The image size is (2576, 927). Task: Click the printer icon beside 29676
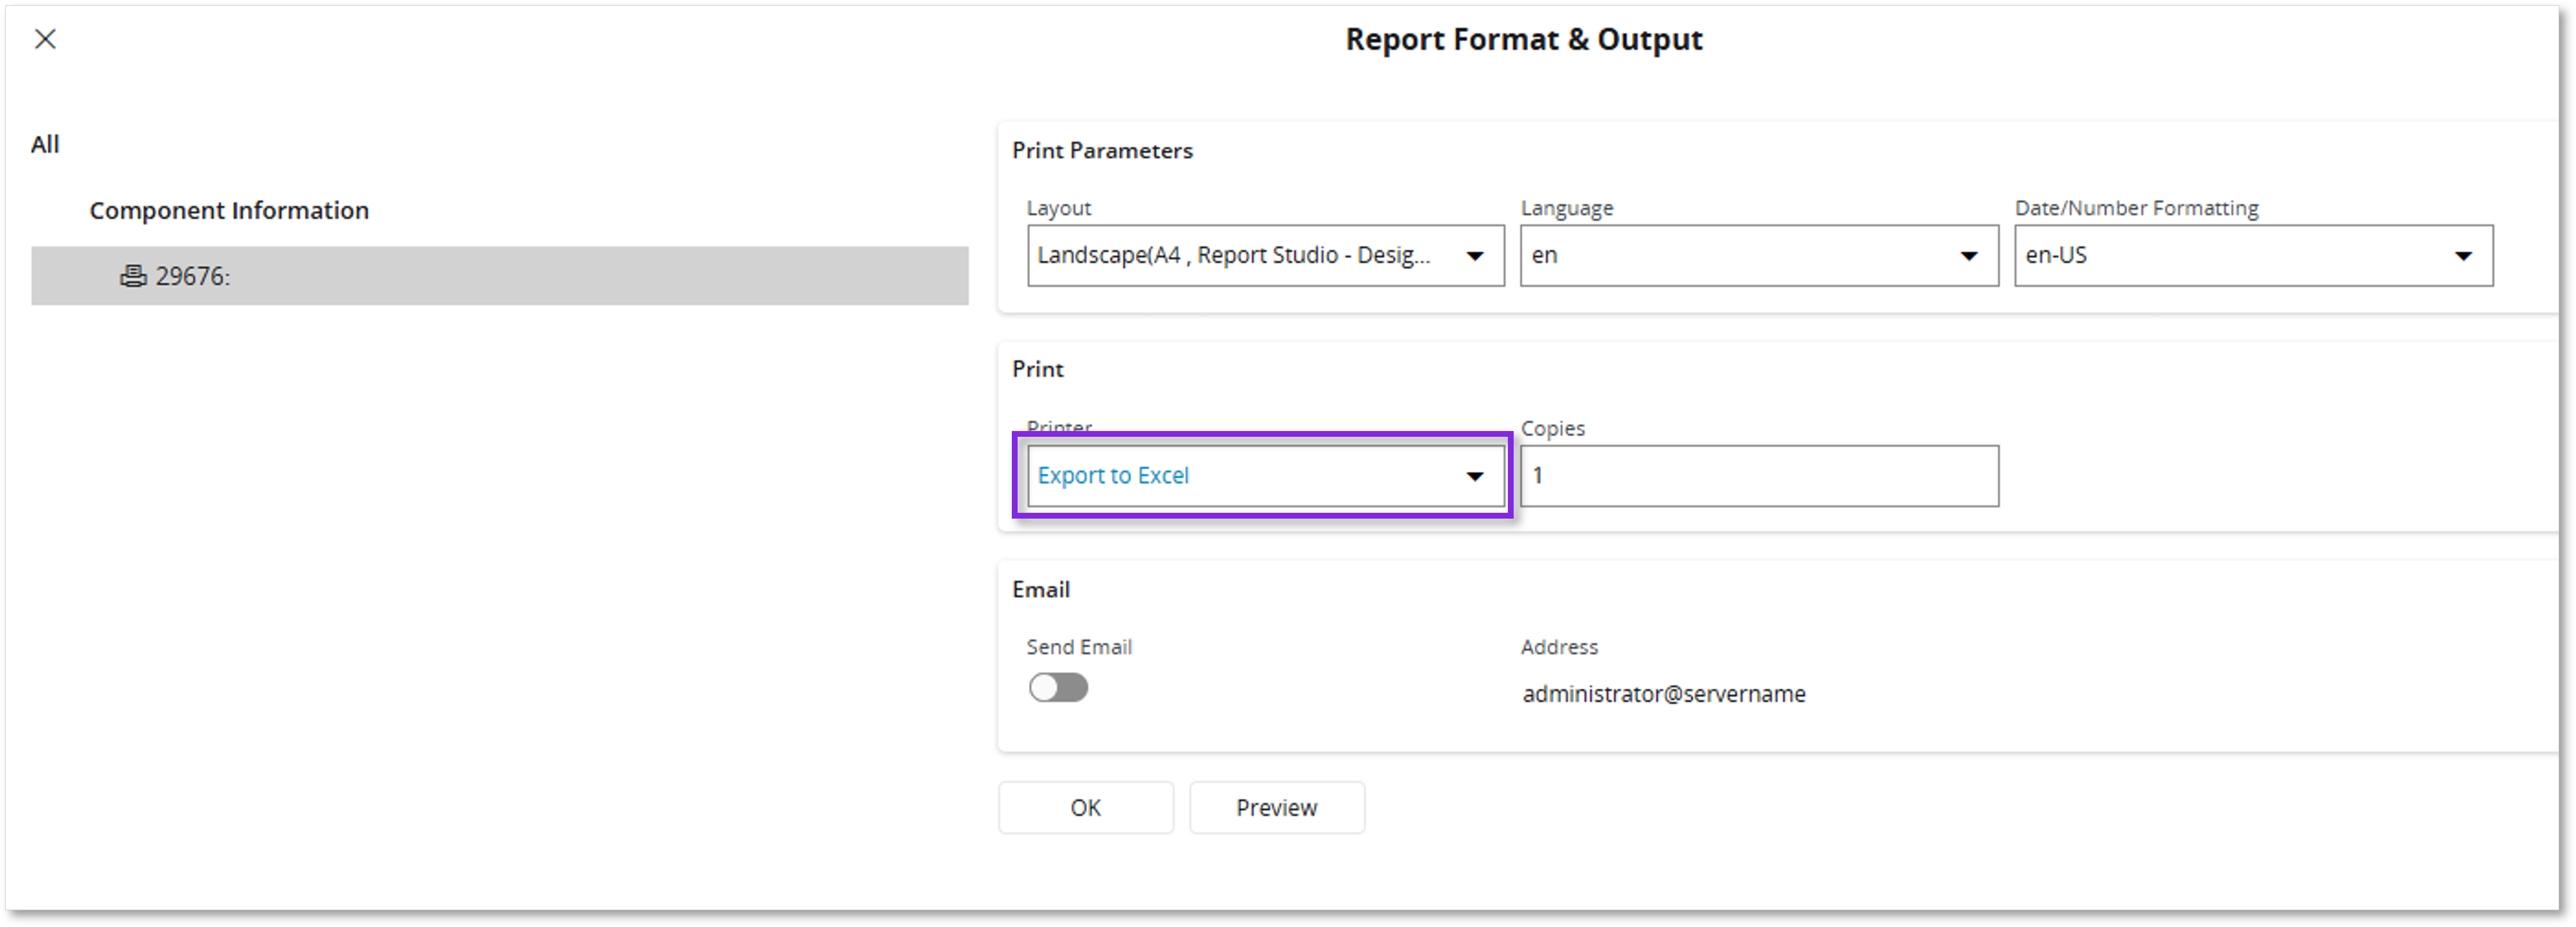(x=133, y=276)
